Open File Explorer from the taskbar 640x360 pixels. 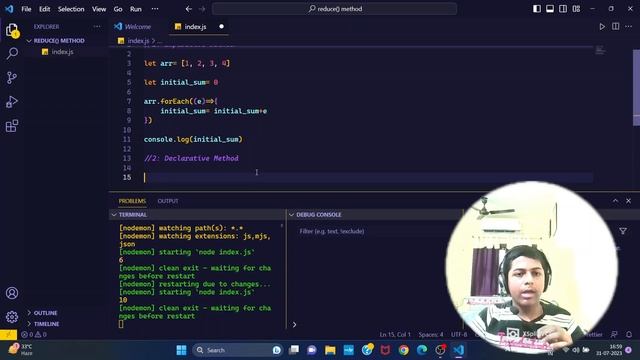coord(330,350)
